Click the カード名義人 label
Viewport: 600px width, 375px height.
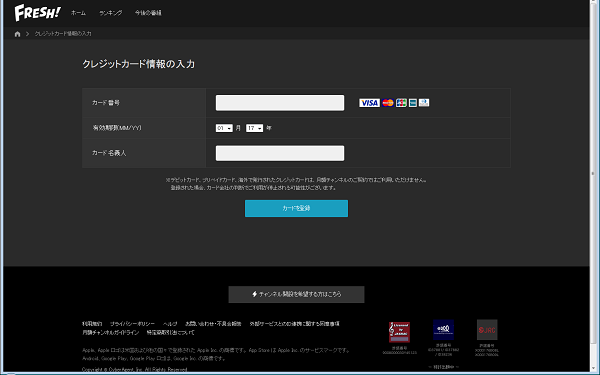tap(109, 153)
